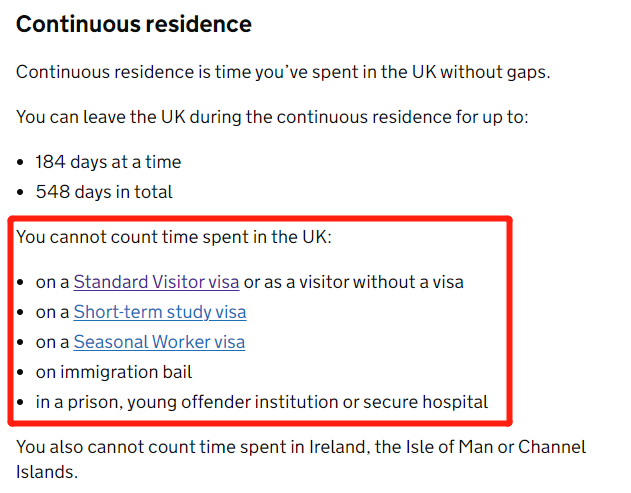This screenshot has width=631, height=493.
Task: Click the bullet dot before Seasonal Worker visa
Action: 21,342
